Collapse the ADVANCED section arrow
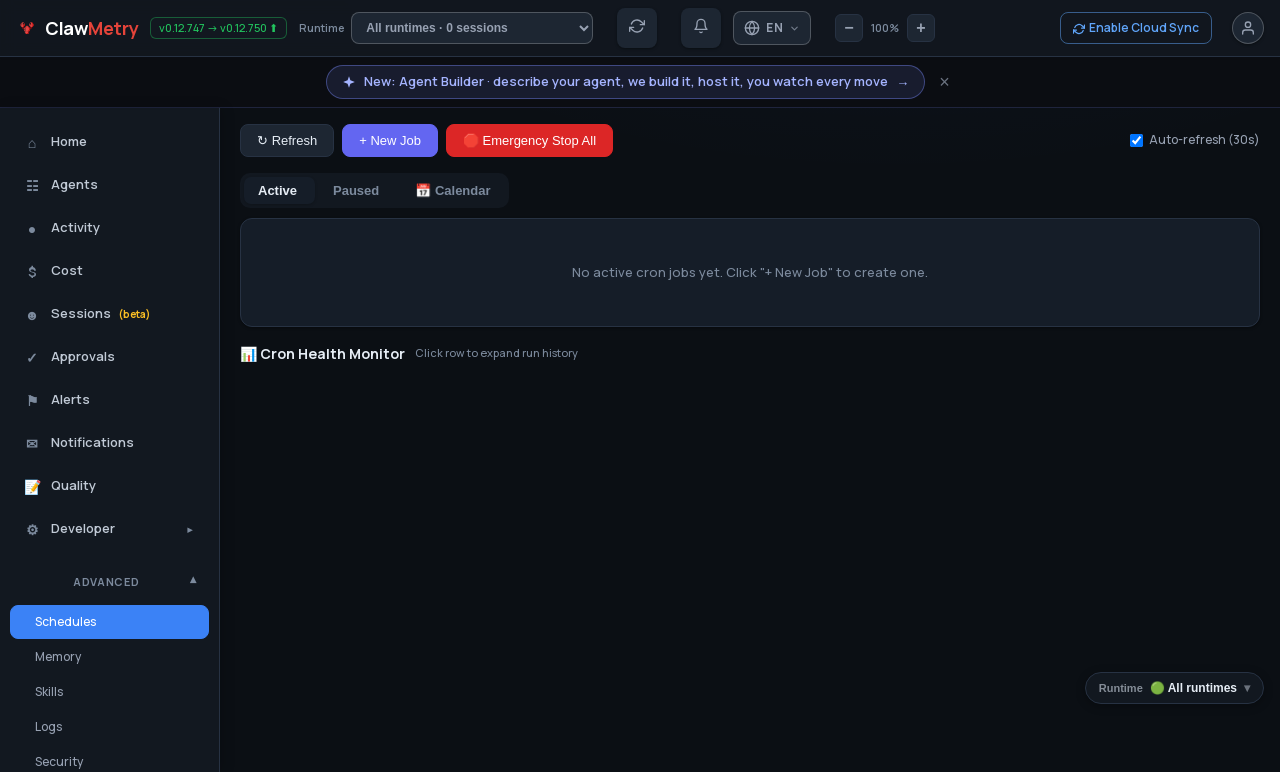 click(193, 580)
